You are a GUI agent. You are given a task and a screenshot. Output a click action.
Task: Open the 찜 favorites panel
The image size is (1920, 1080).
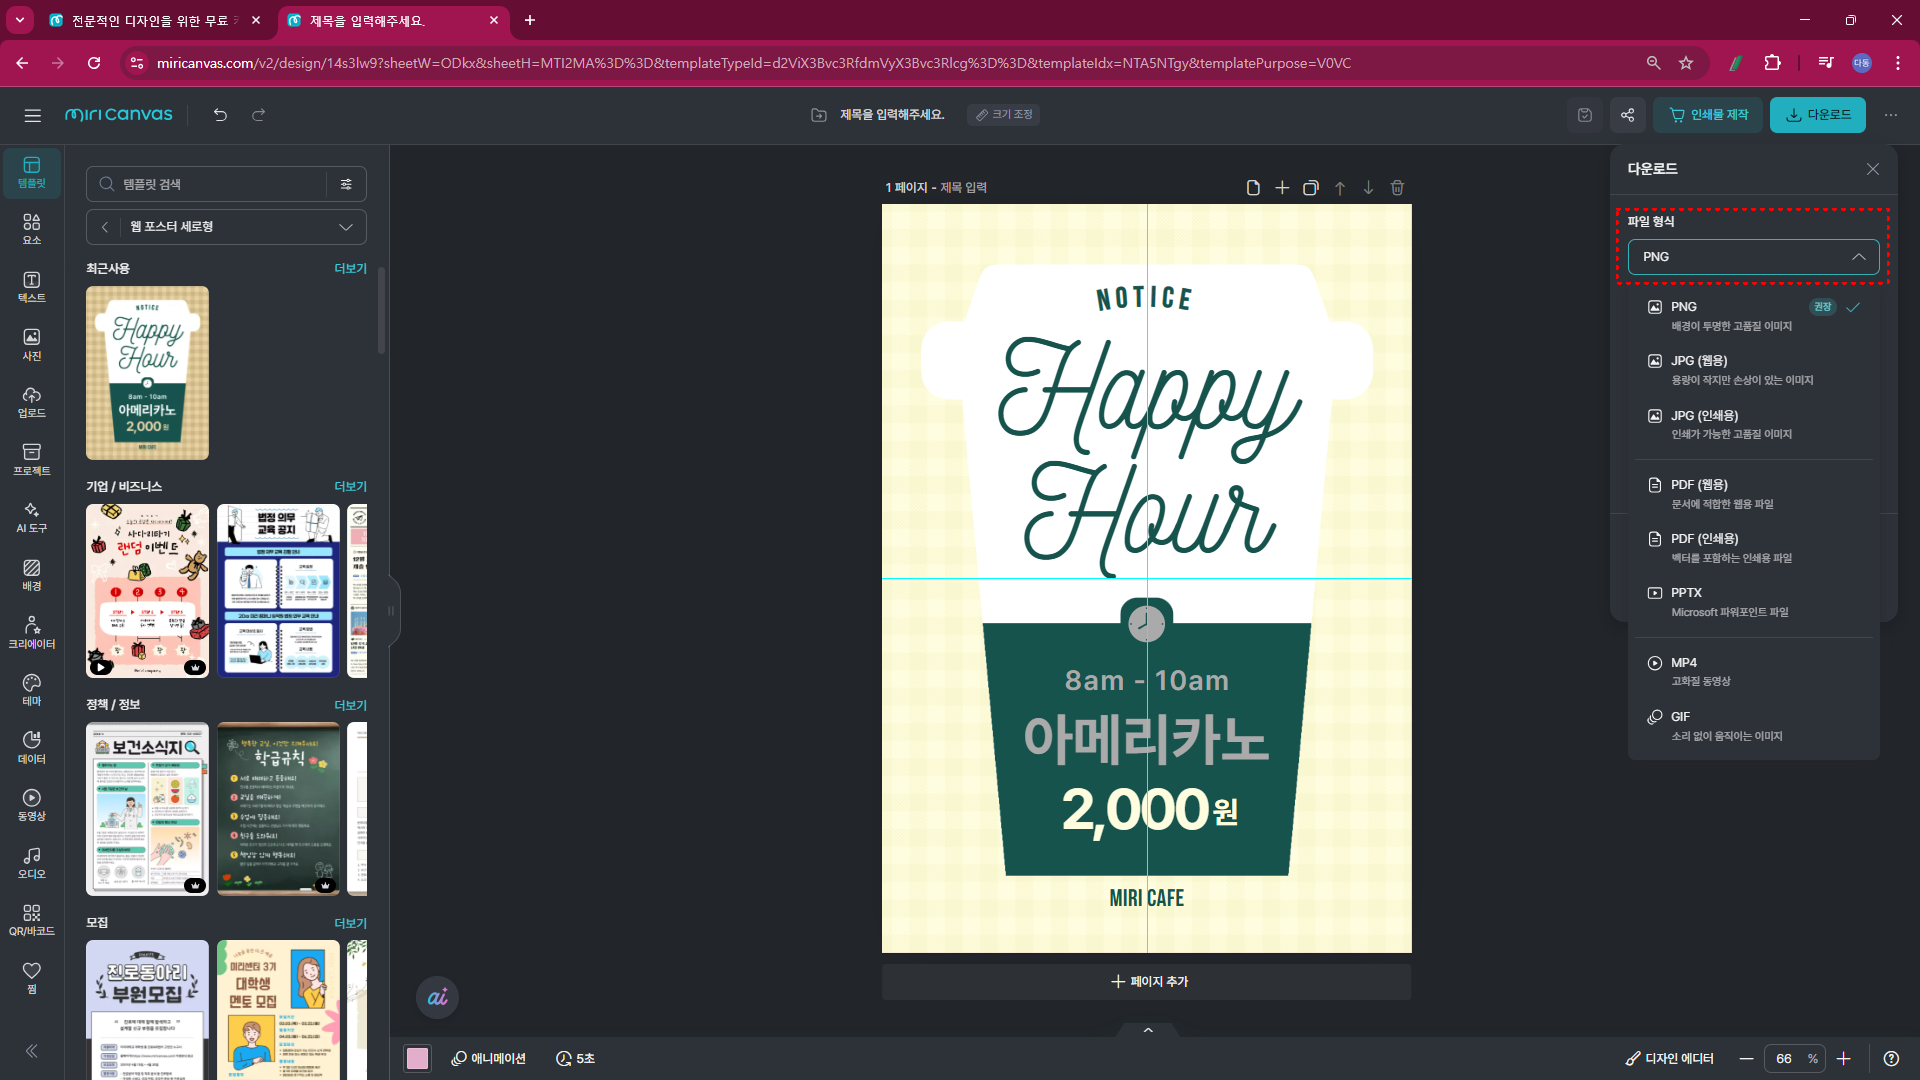[x=32, y=978]
